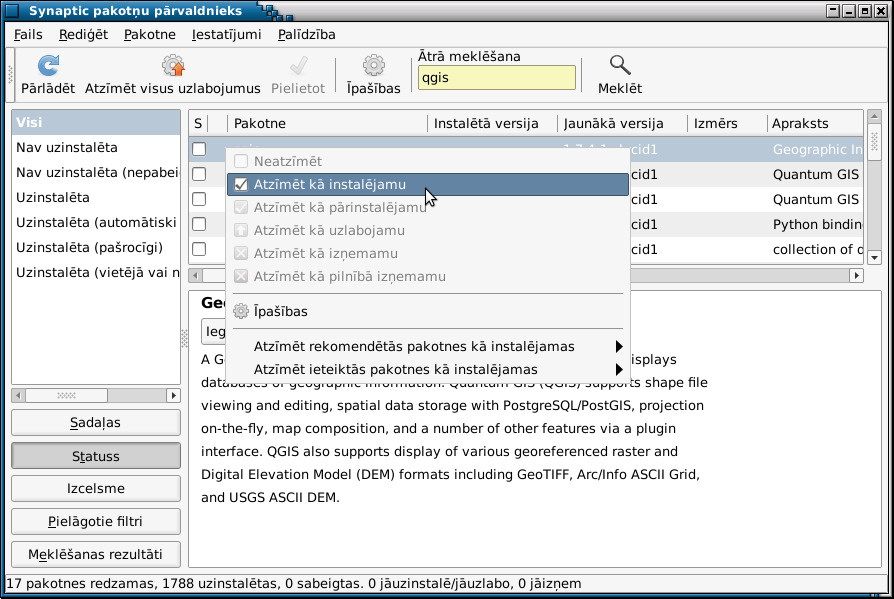Screen dimensions: 894x599
Task: Open the Rediģēt menu
Action: point(83,35)
